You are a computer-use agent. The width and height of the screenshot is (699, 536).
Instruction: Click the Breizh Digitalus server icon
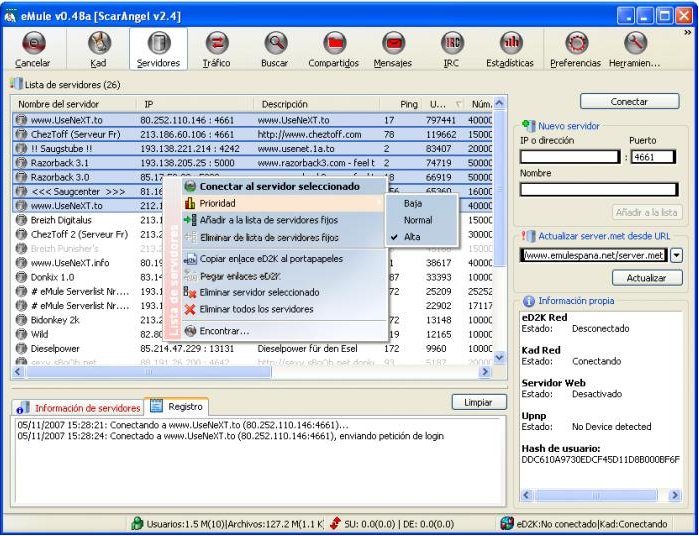(x=21, y=220)
